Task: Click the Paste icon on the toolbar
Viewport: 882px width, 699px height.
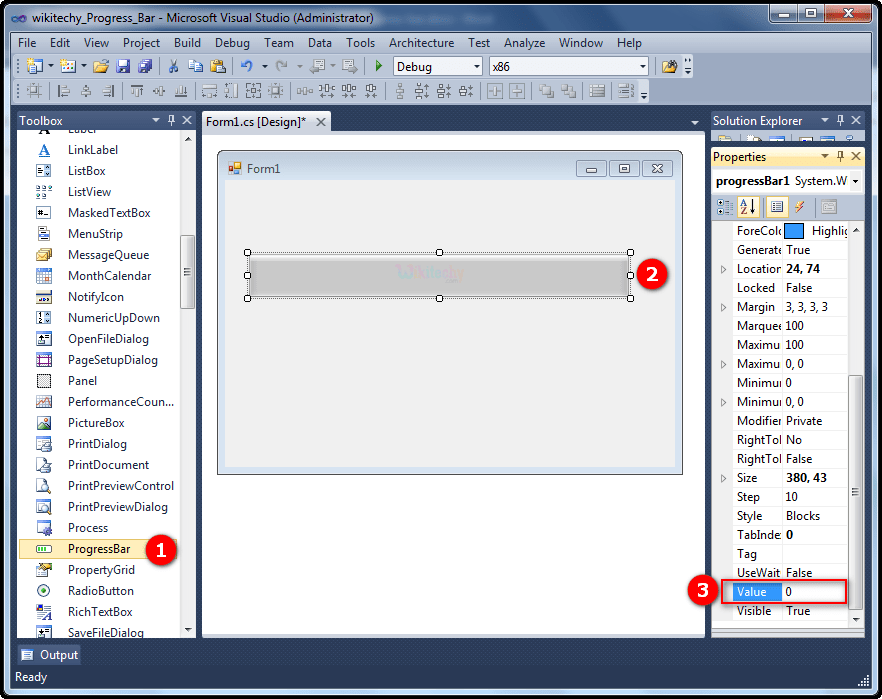Action: pyautogui.click(x=220, y=66)
